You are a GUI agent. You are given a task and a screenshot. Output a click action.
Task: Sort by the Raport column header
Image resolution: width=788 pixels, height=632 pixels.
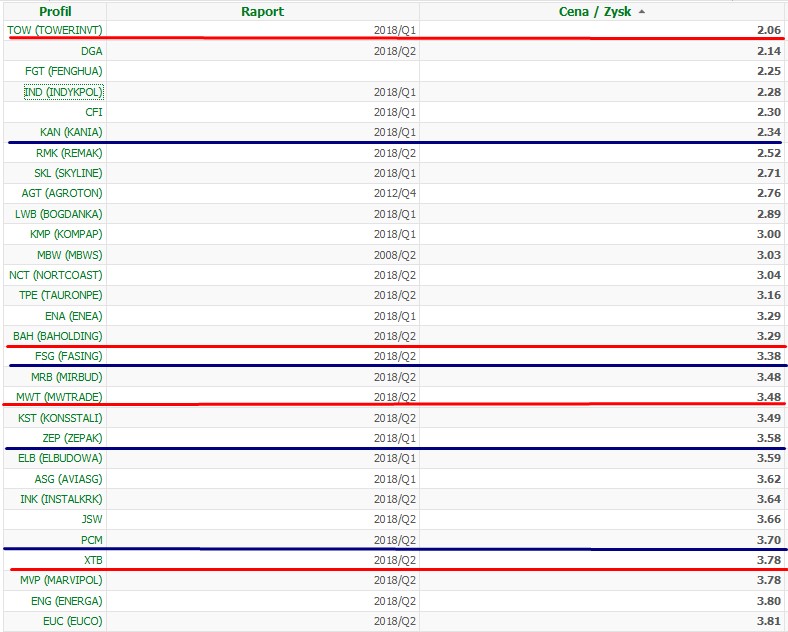pyautogui.click(x=262, y=12)
